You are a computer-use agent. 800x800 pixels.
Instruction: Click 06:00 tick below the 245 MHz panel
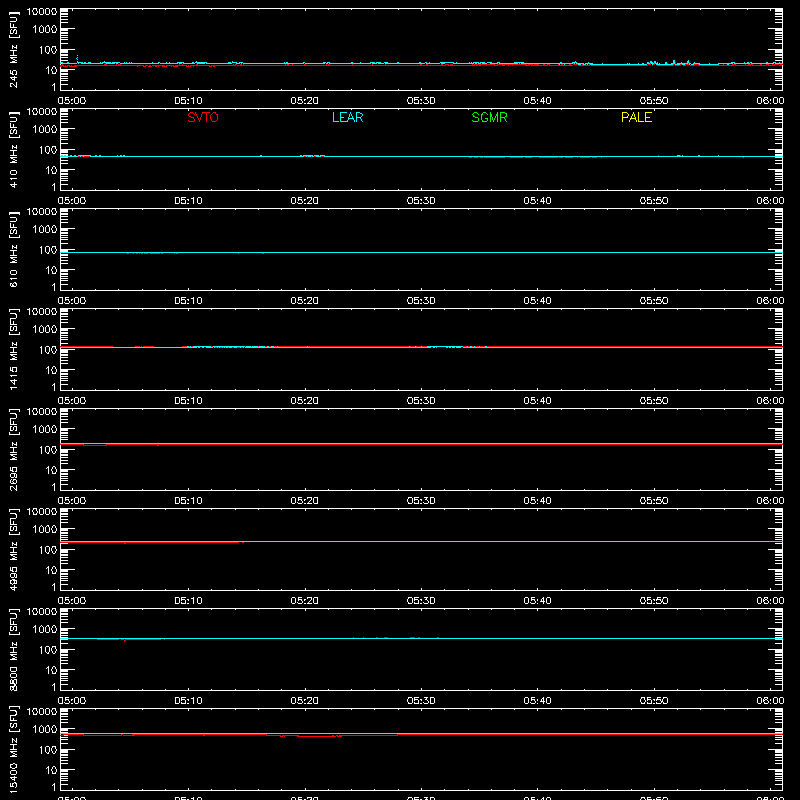coord(770,101)
